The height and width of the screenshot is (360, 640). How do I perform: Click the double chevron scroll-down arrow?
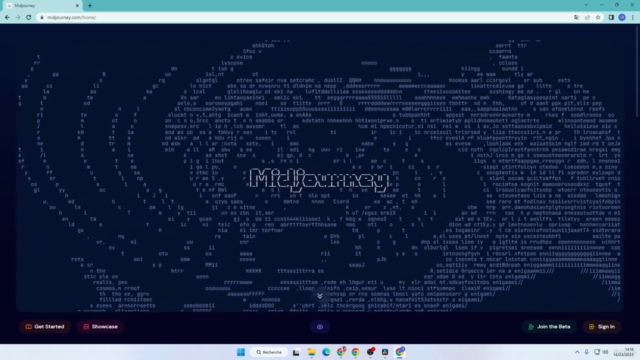320,296
